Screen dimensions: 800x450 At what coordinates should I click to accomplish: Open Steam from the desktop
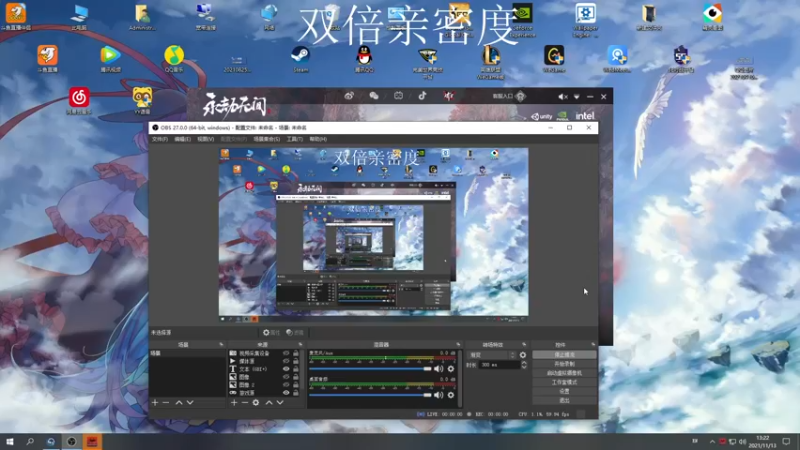[301, 58]
